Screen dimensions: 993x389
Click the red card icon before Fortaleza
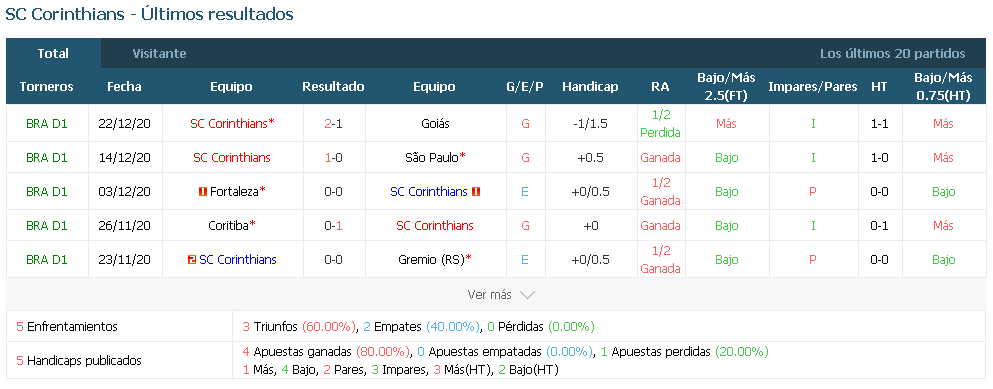pyautogui.click(x=203, y=191)
